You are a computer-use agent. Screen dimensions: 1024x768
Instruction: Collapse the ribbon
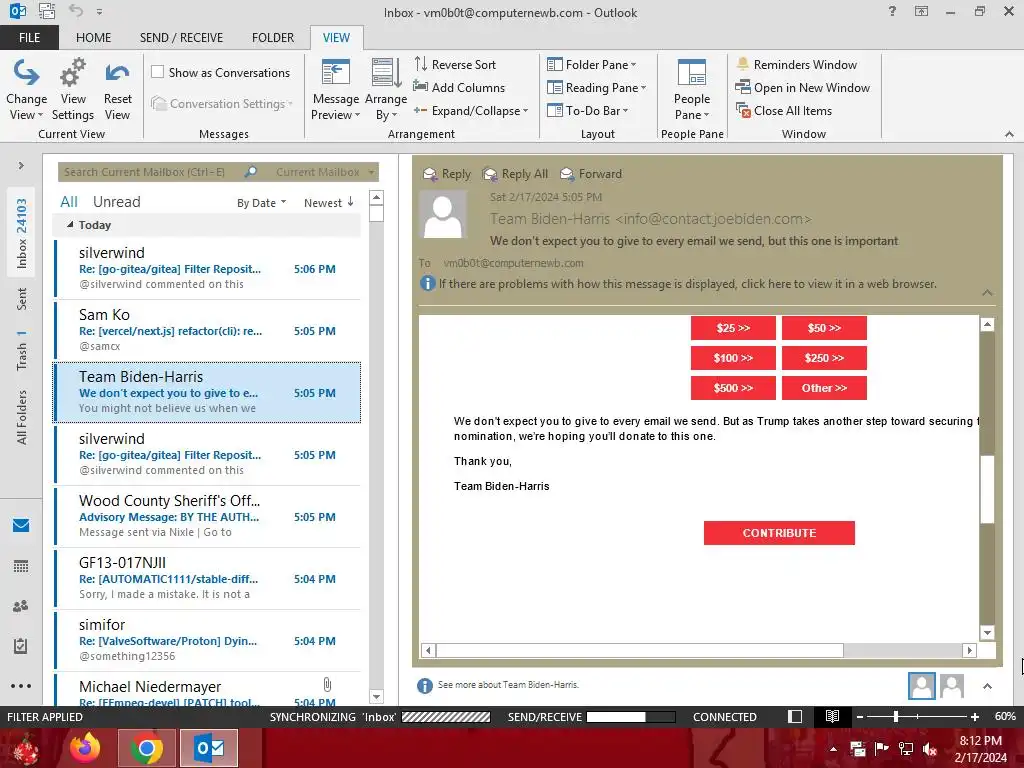(x=1009, y=134)
